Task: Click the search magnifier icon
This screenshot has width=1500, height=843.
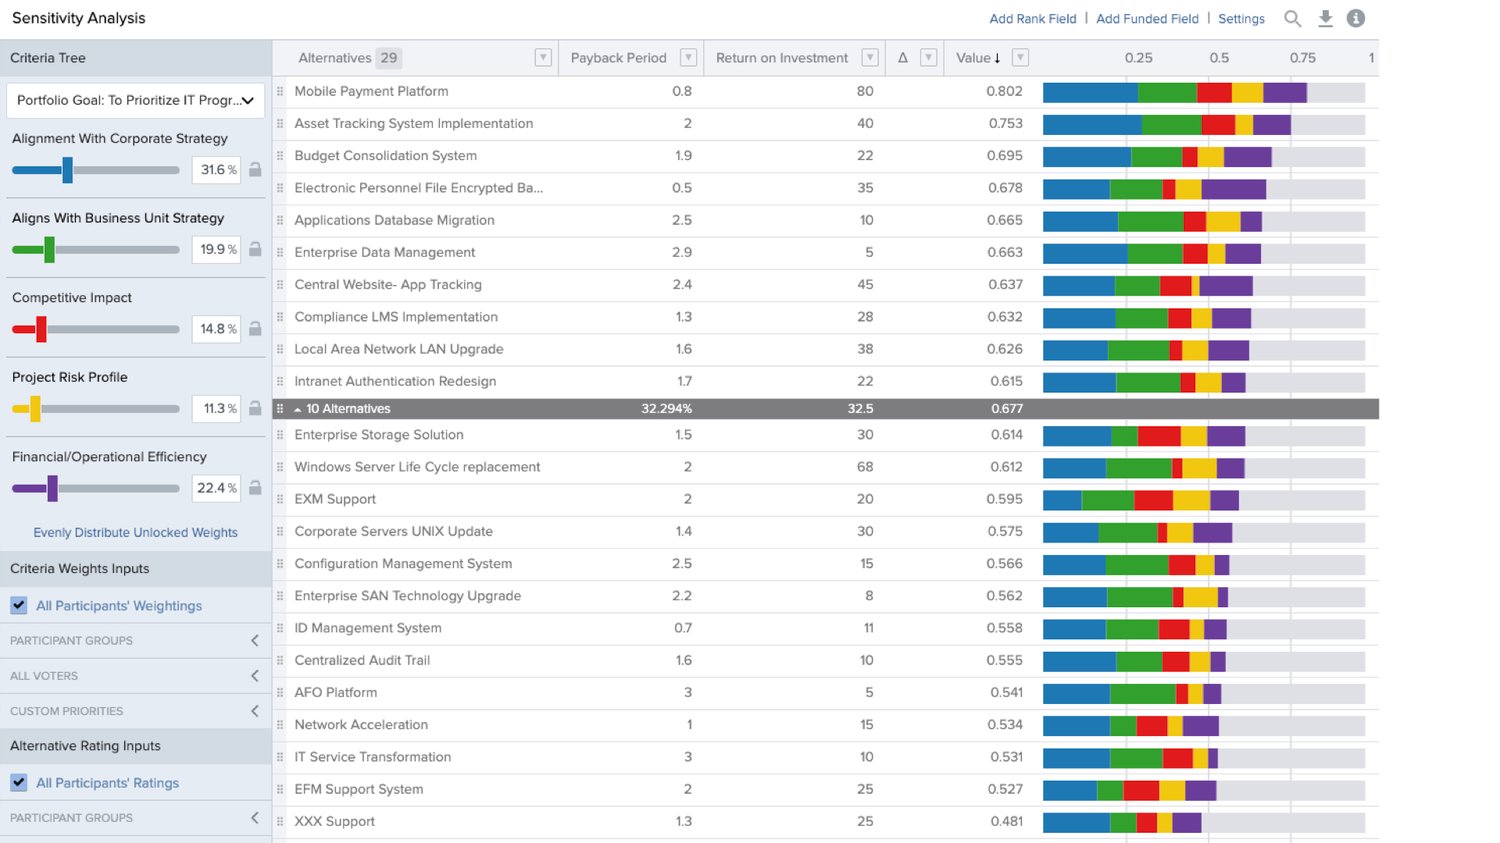Action: (1292, 19)
